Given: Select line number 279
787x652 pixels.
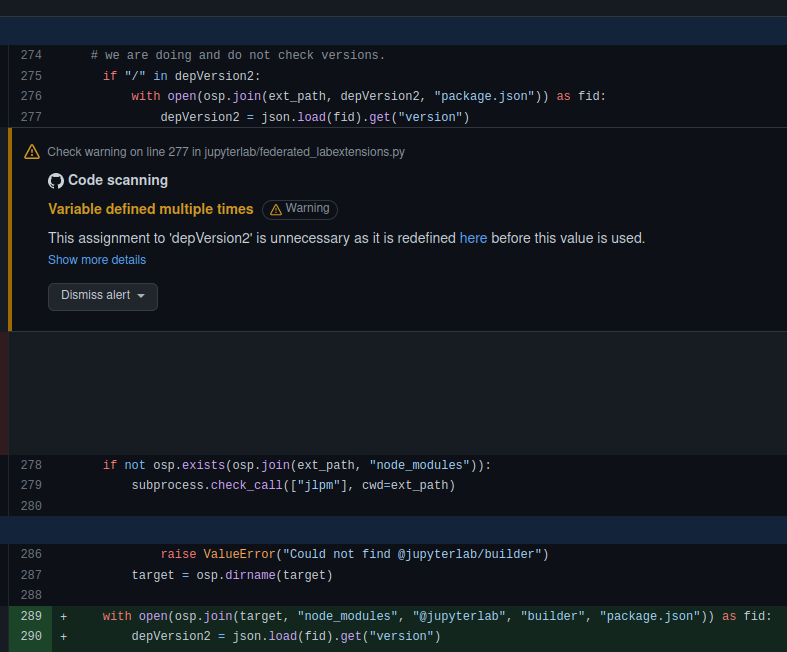Looking at the screenshot, I should (31, 485).
